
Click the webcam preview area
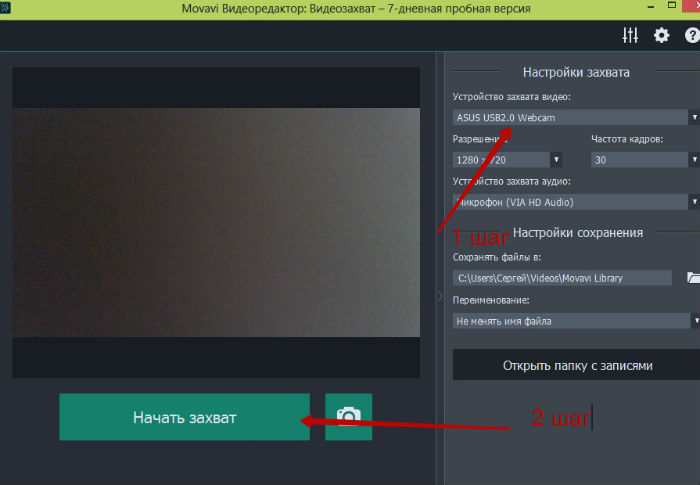[216, 222]
